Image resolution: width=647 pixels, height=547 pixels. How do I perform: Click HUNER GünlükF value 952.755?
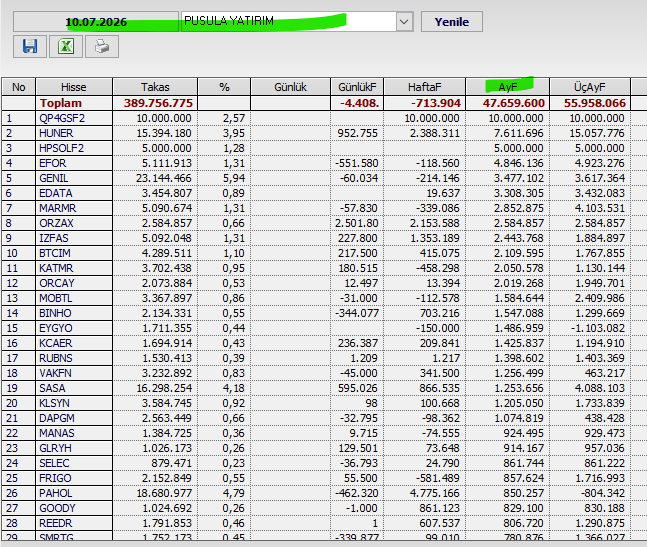point(357,133)
